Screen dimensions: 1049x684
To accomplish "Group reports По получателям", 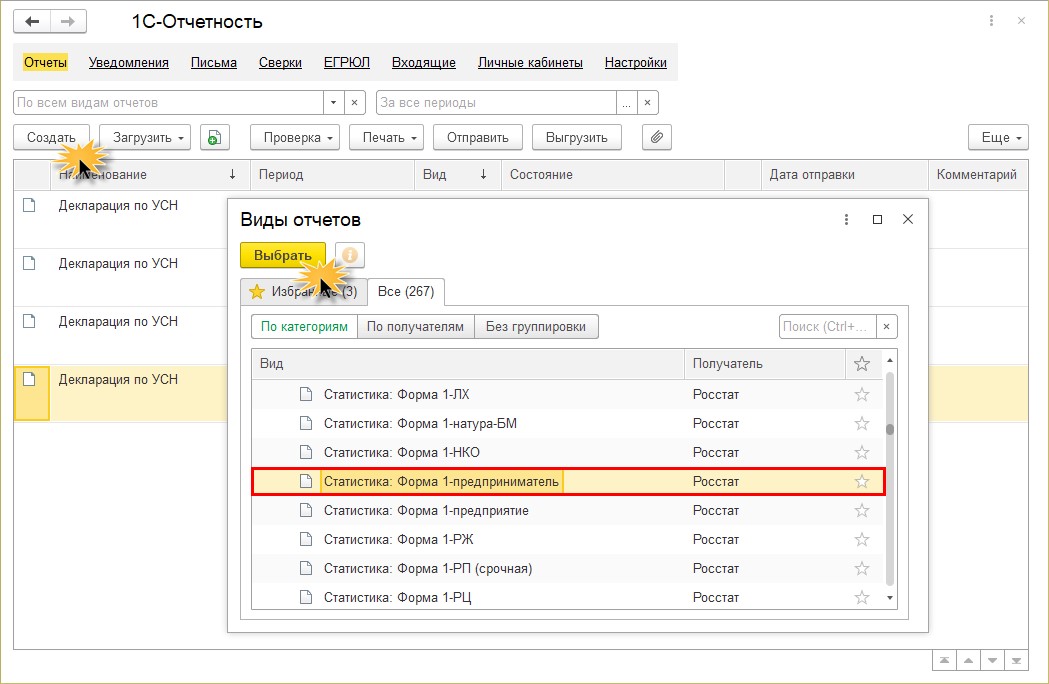I will 415,327.
